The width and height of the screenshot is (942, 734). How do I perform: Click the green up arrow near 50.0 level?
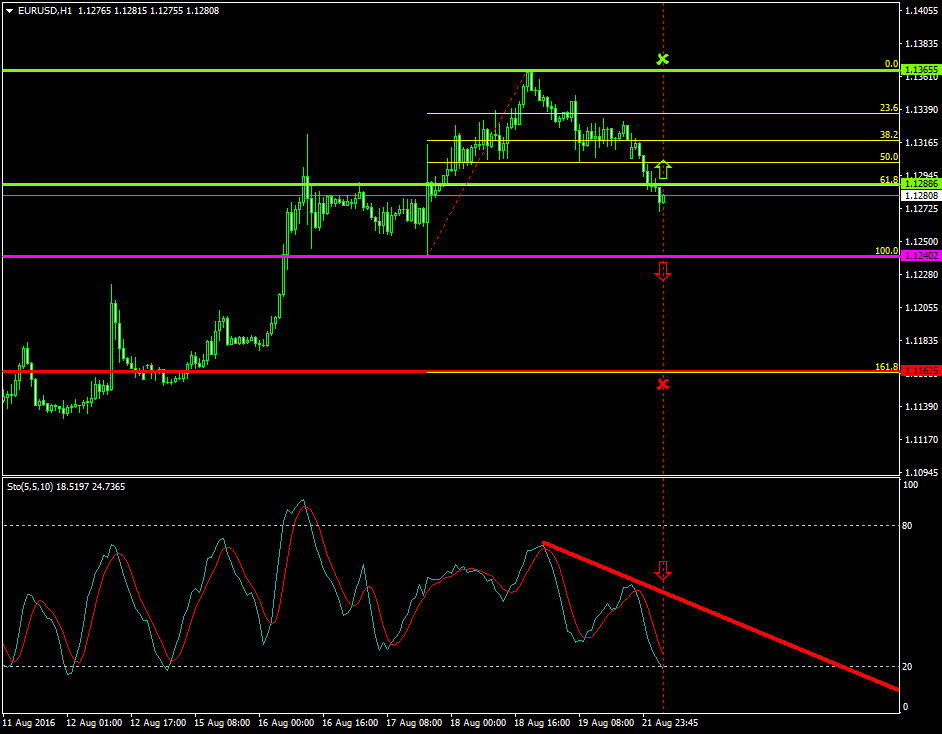[662, 169]
